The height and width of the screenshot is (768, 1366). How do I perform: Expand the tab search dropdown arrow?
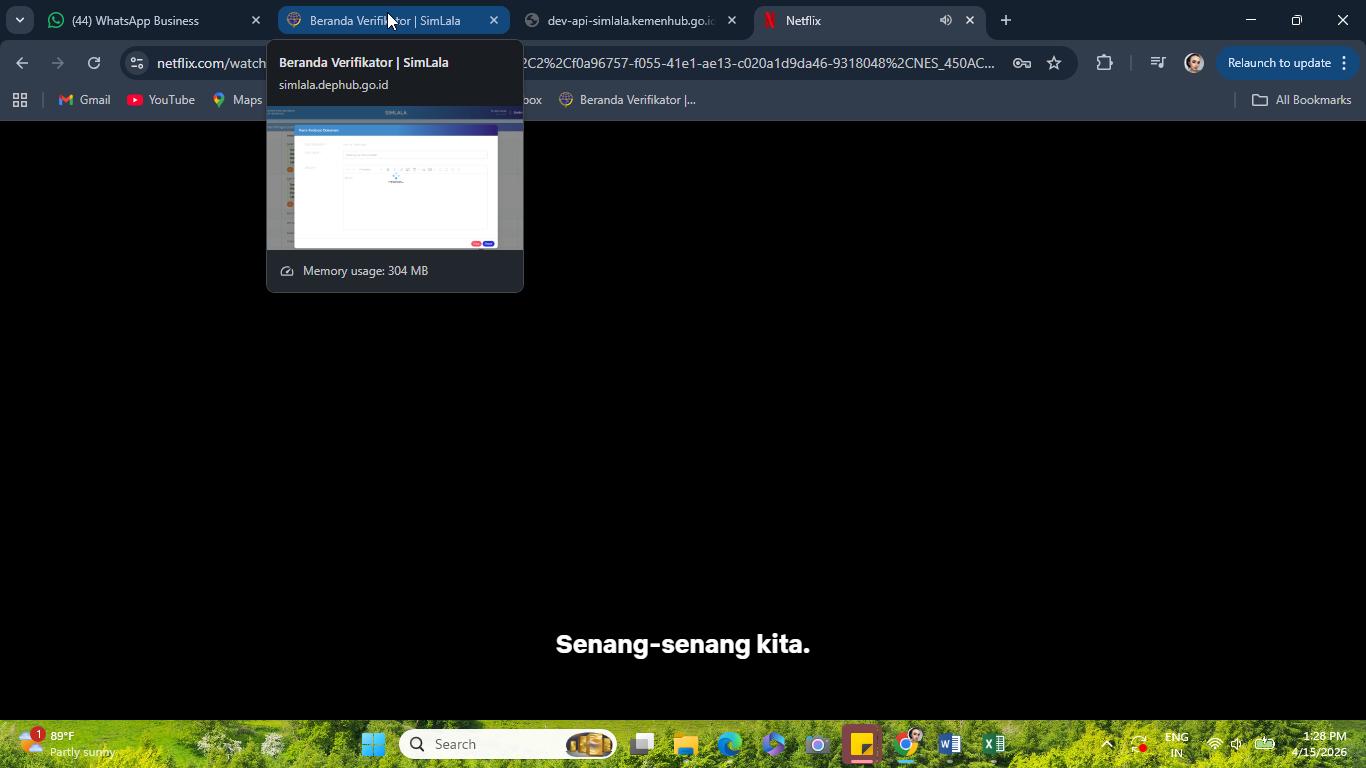coord(19,20)
